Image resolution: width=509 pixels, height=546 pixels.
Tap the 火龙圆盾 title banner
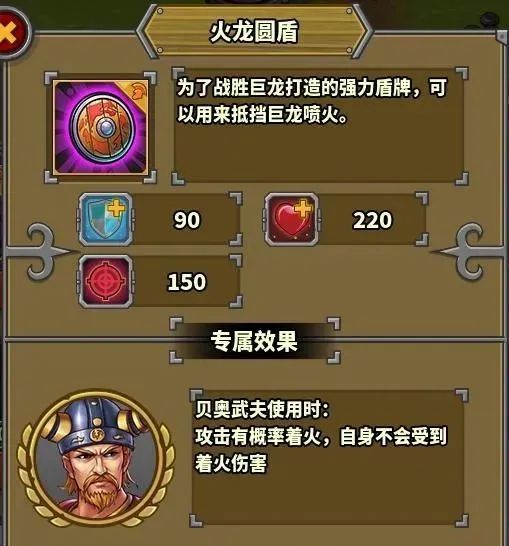pyautogui.click(x=254, y=32)
